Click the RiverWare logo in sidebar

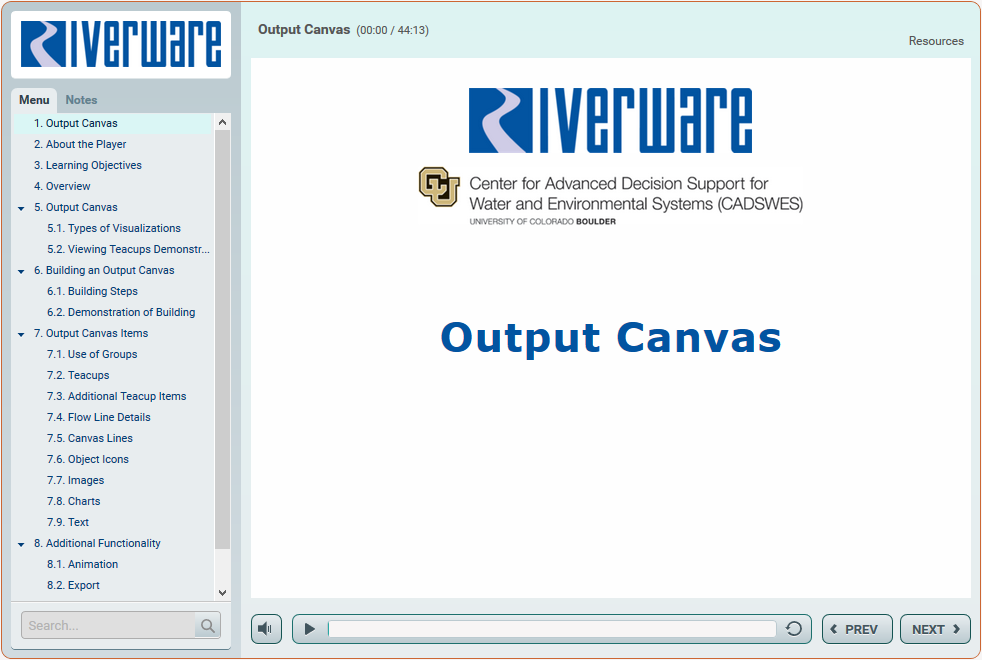coord(121,44)
